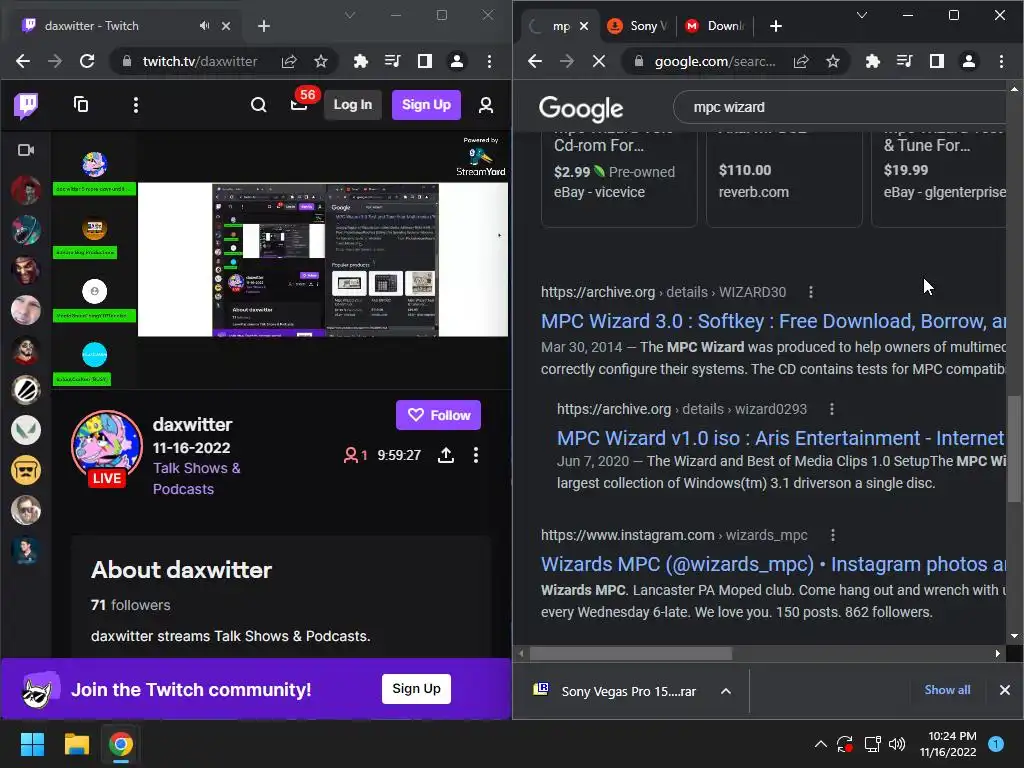Mute the daxwitter Twitch tab audio
The width and height of the screenshot is (1024, 768).
coord(204,25)
